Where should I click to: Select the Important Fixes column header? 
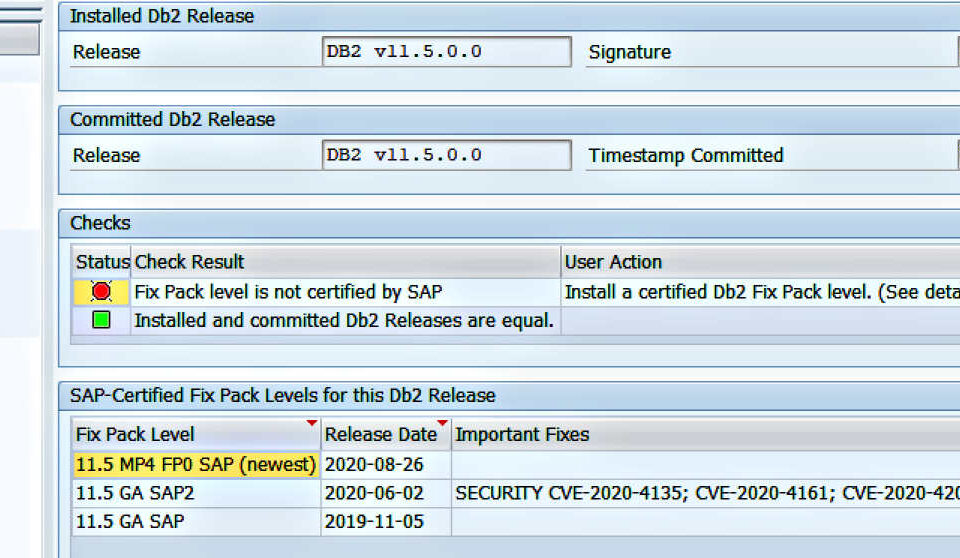706,434
